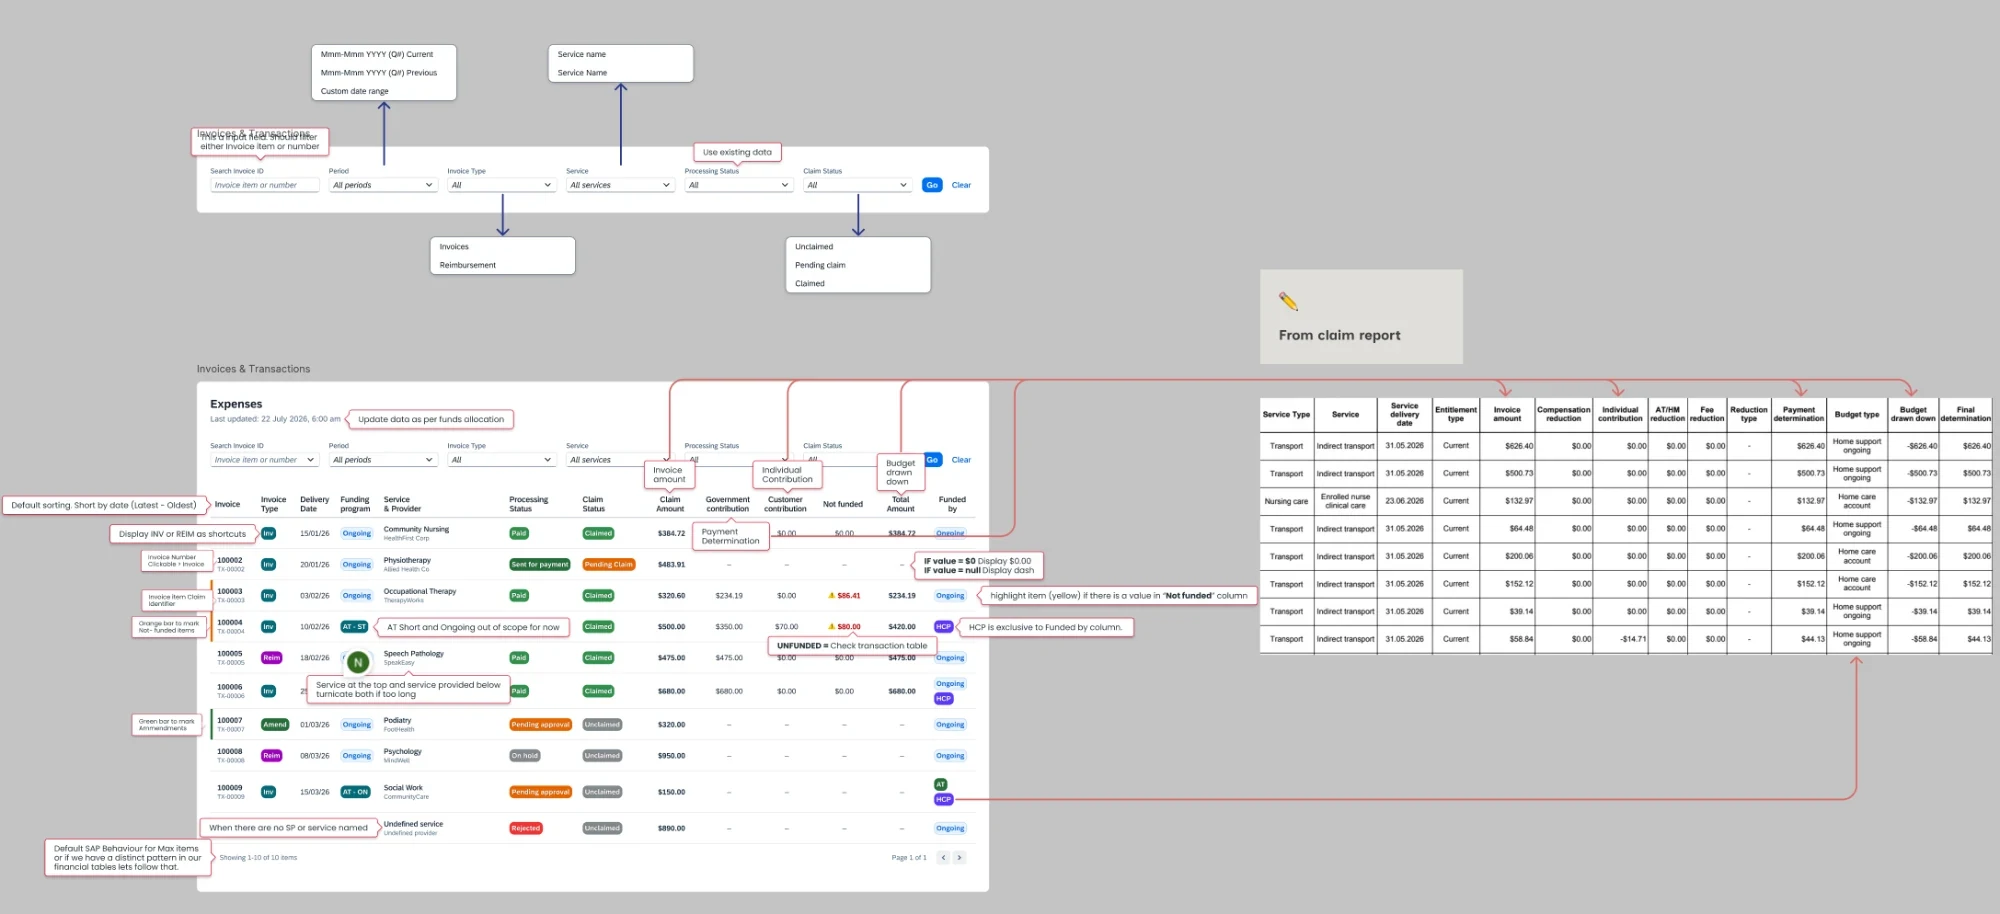Click the Search Invoice ID field in the upper filter bar
2000x914 pixels.
[265, 185]
